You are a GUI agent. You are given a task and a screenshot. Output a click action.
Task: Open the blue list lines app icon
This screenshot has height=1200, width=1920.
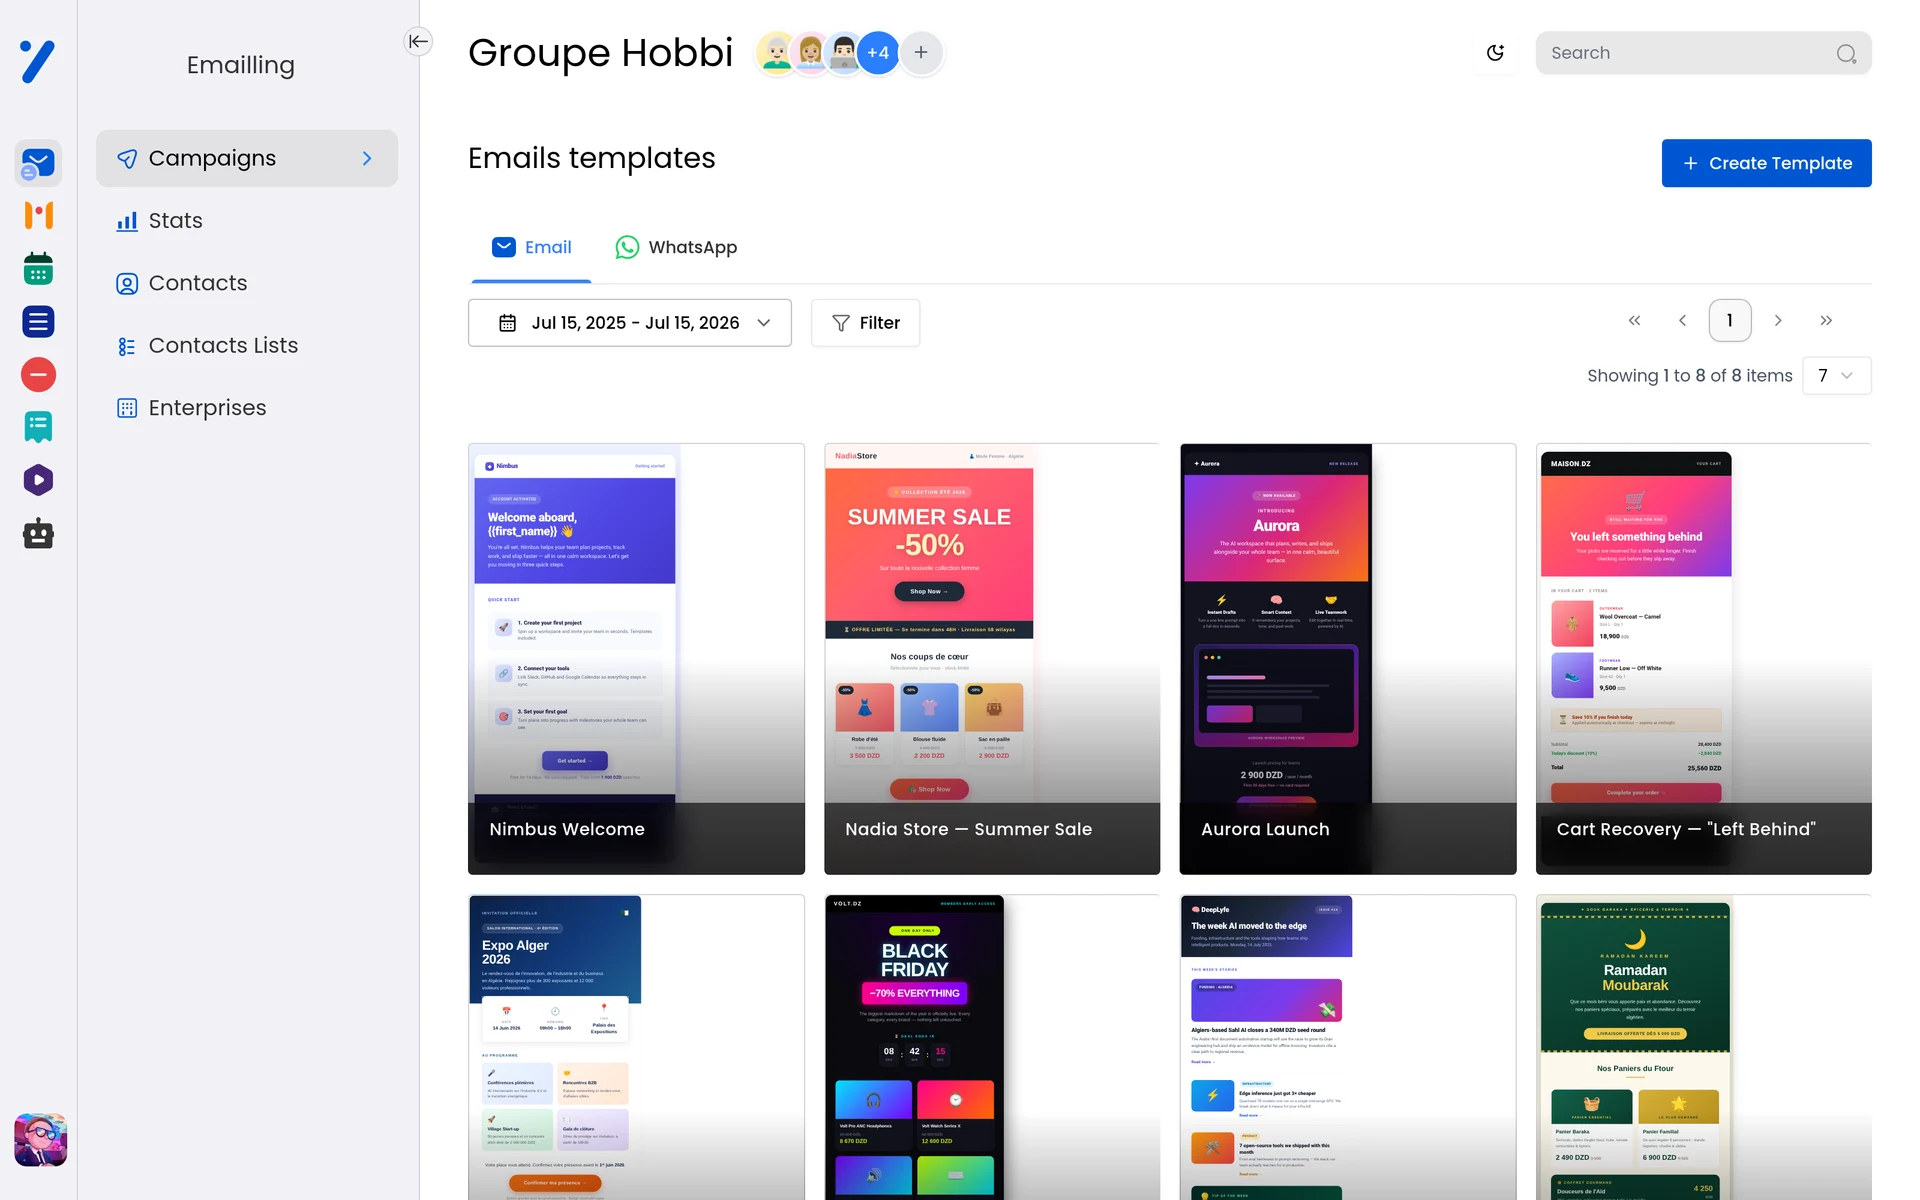pos(38,322)
